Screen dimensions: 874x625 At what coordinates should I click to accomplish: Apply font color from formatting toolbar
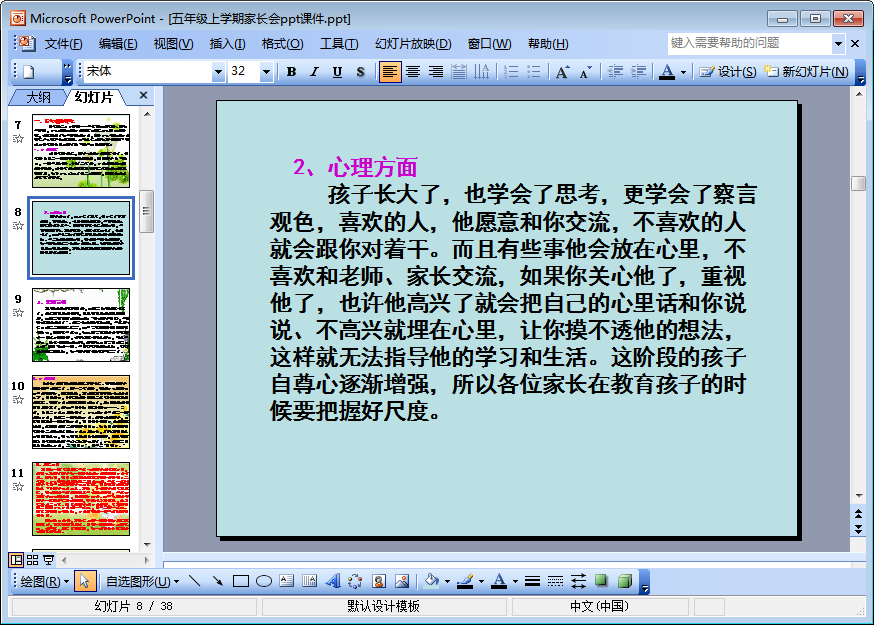click(667, 71)
